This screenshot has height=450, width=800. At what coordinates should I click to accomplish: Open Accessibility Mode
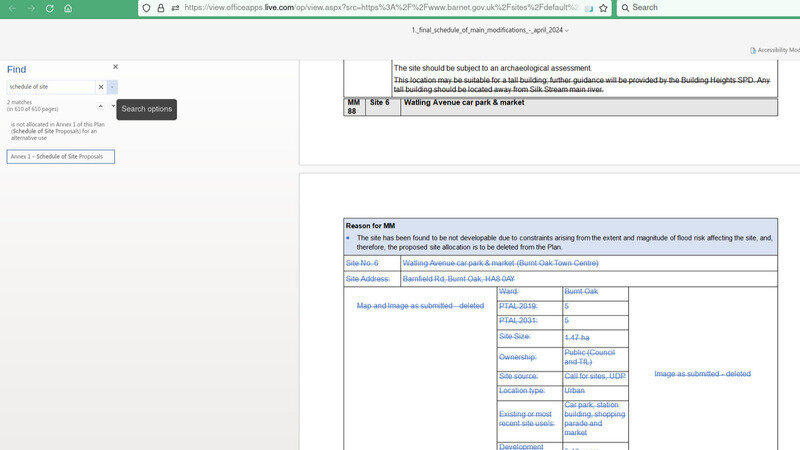point(775,49)
